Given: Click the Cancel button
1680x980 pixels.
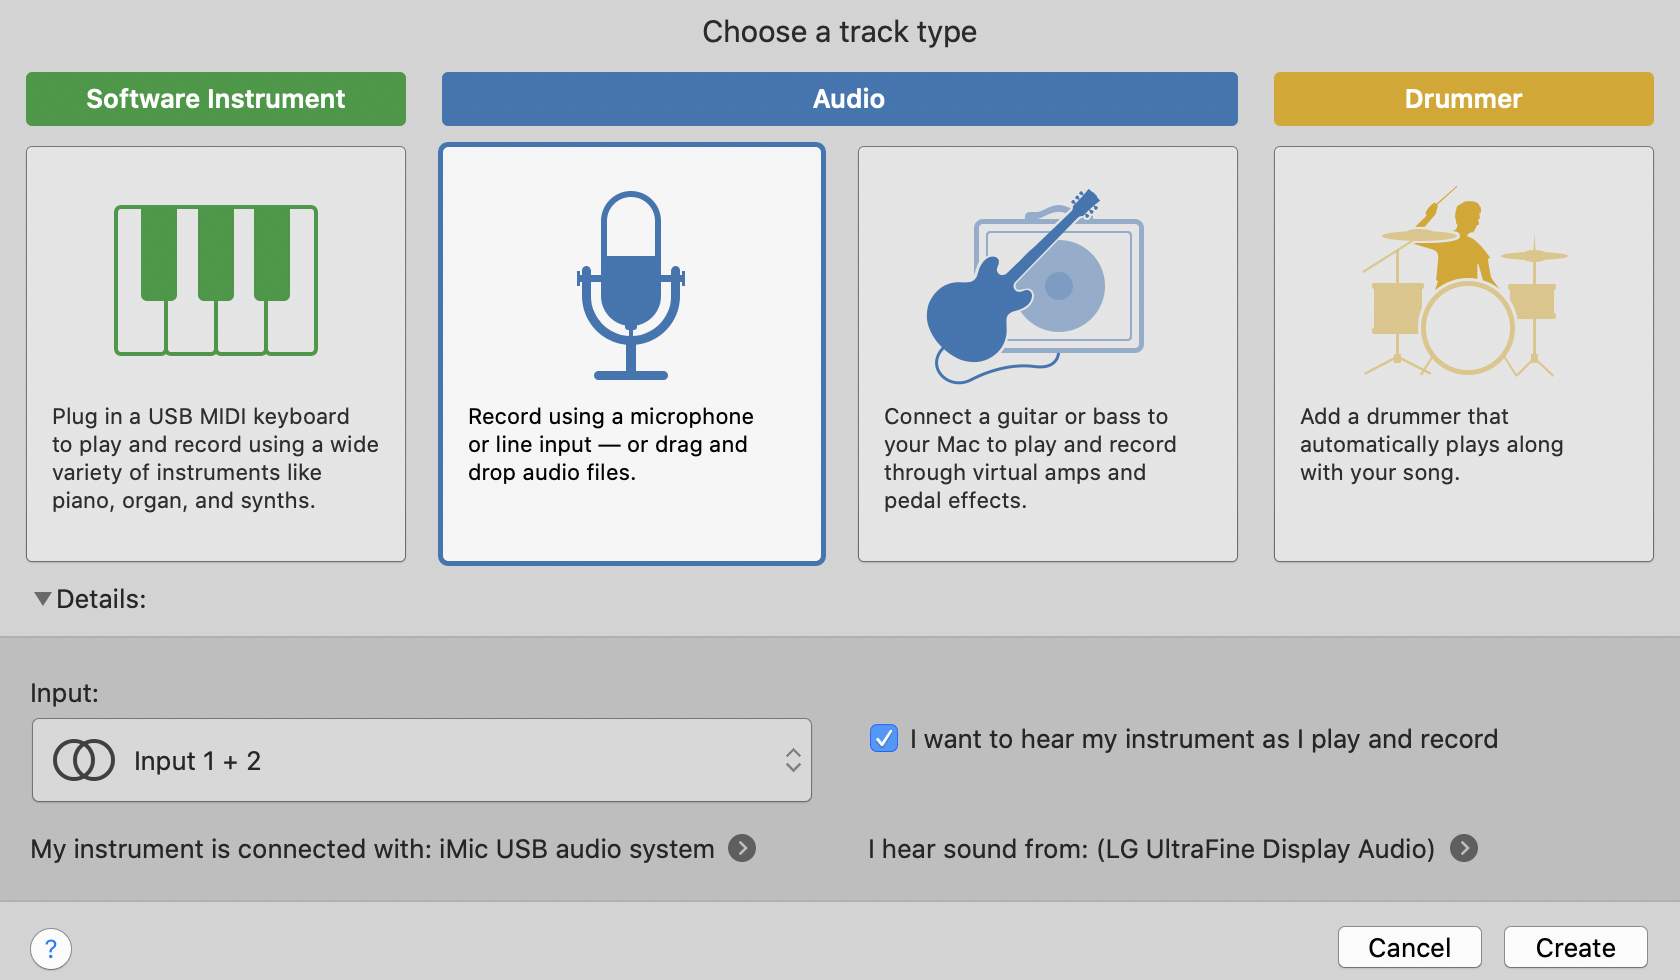Looking at the screenshot, I should coord(1410,947).
